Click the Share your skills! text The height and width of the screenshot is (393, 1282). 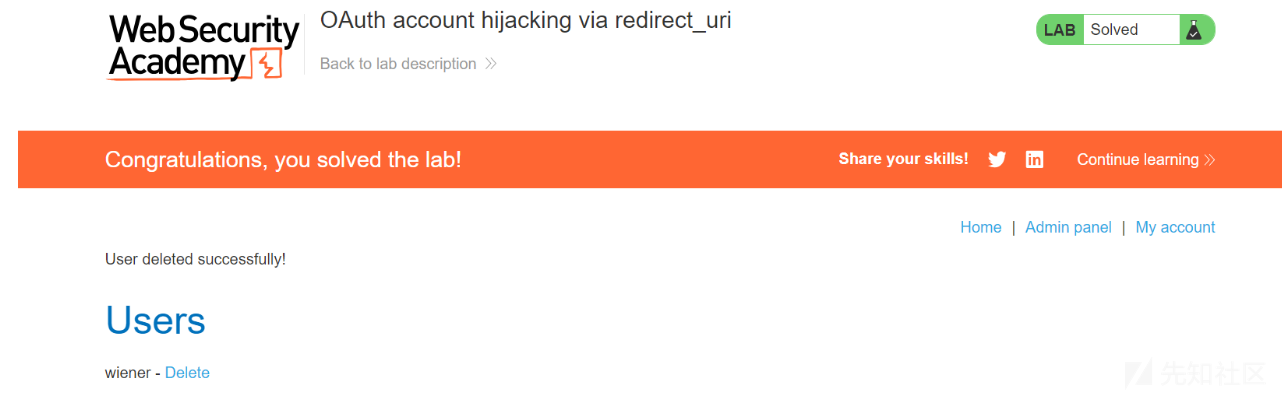tap(903, 159)
